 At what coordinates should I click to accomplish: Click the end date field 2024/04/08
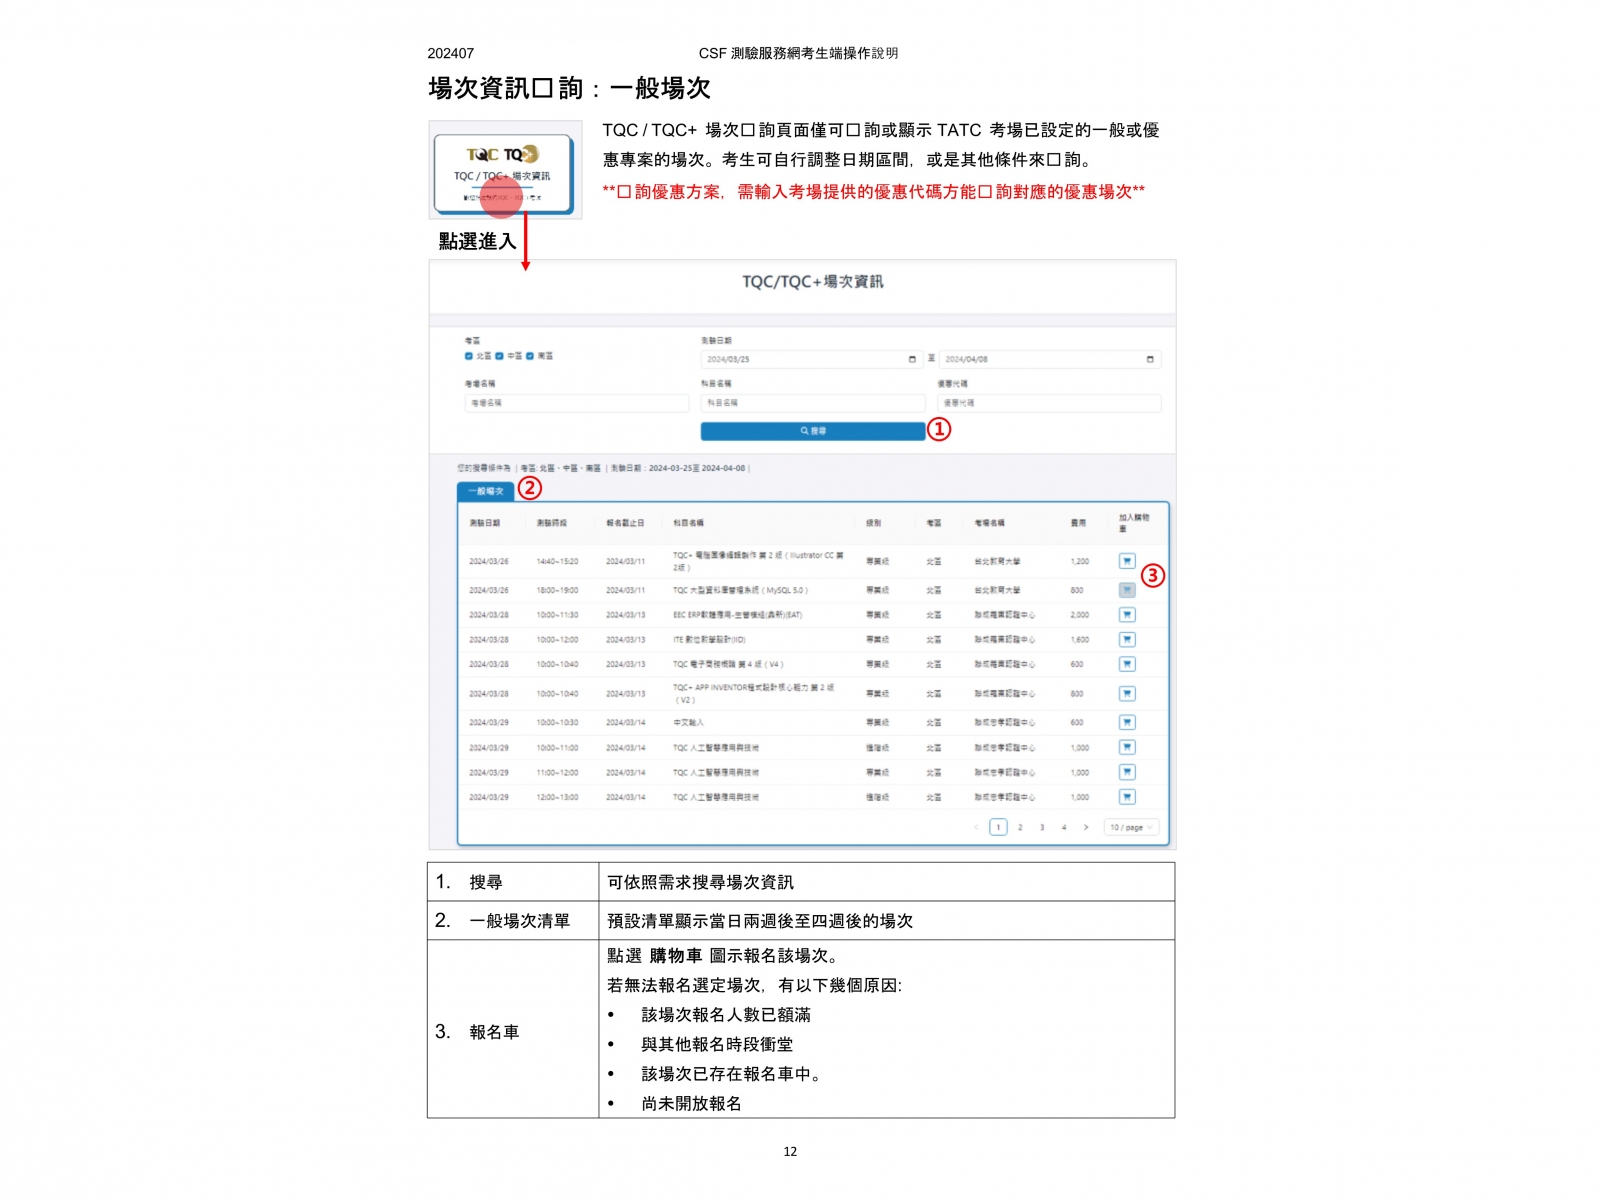(x=1050, y=359)
